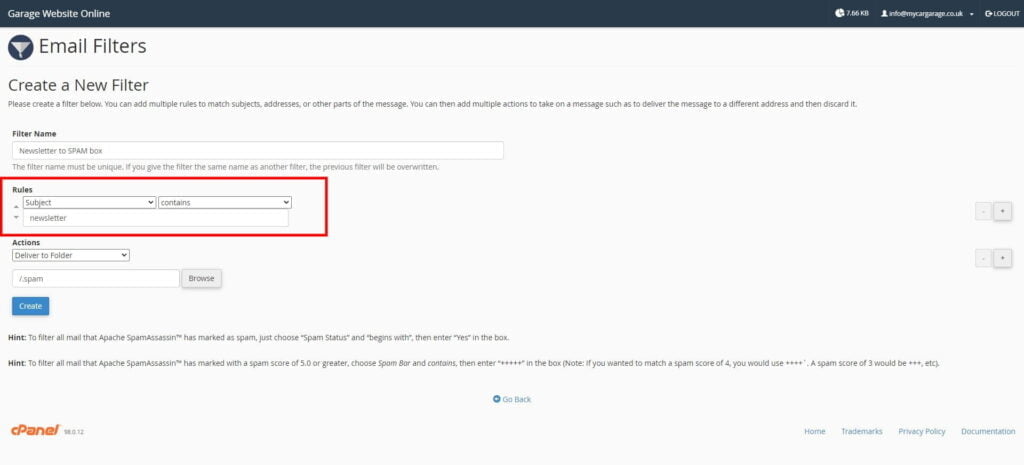Screen dimensions: 1024x465
Task: Click the Email Filters funnel icon
Action: click(20, 48)
